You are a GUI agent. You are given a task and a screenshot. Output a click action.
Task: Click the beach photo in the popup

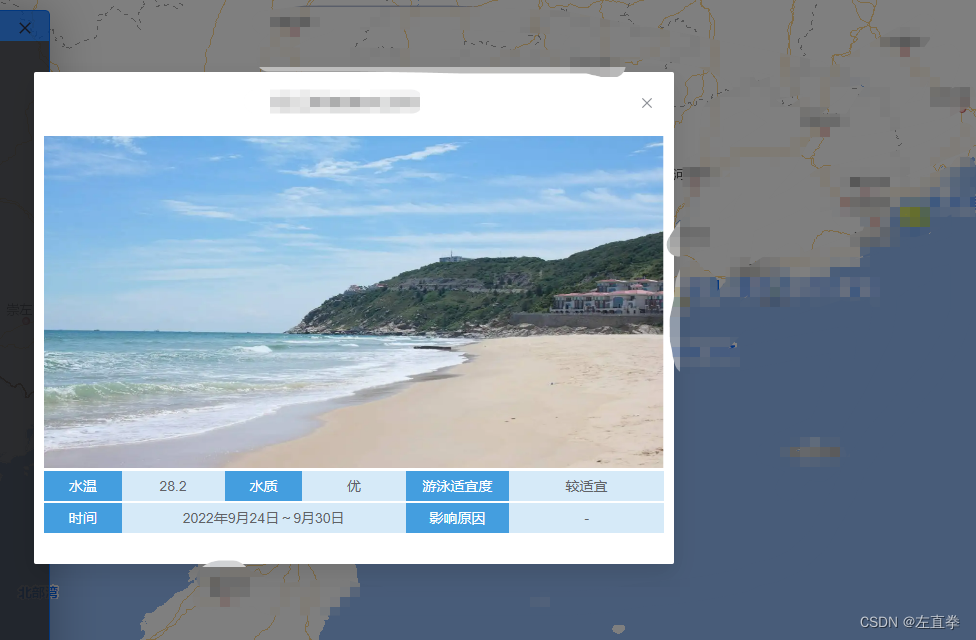pos(354,301)
